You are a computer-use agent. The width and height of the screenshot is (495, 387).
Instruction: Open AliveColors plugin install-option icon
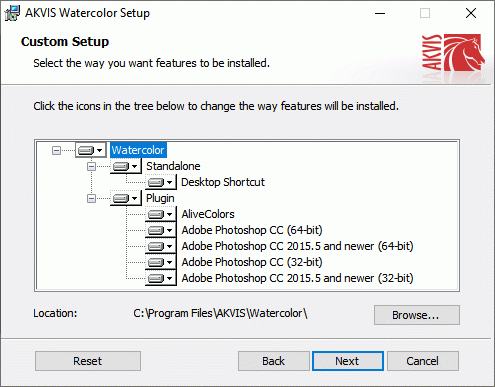pos(161,214)
